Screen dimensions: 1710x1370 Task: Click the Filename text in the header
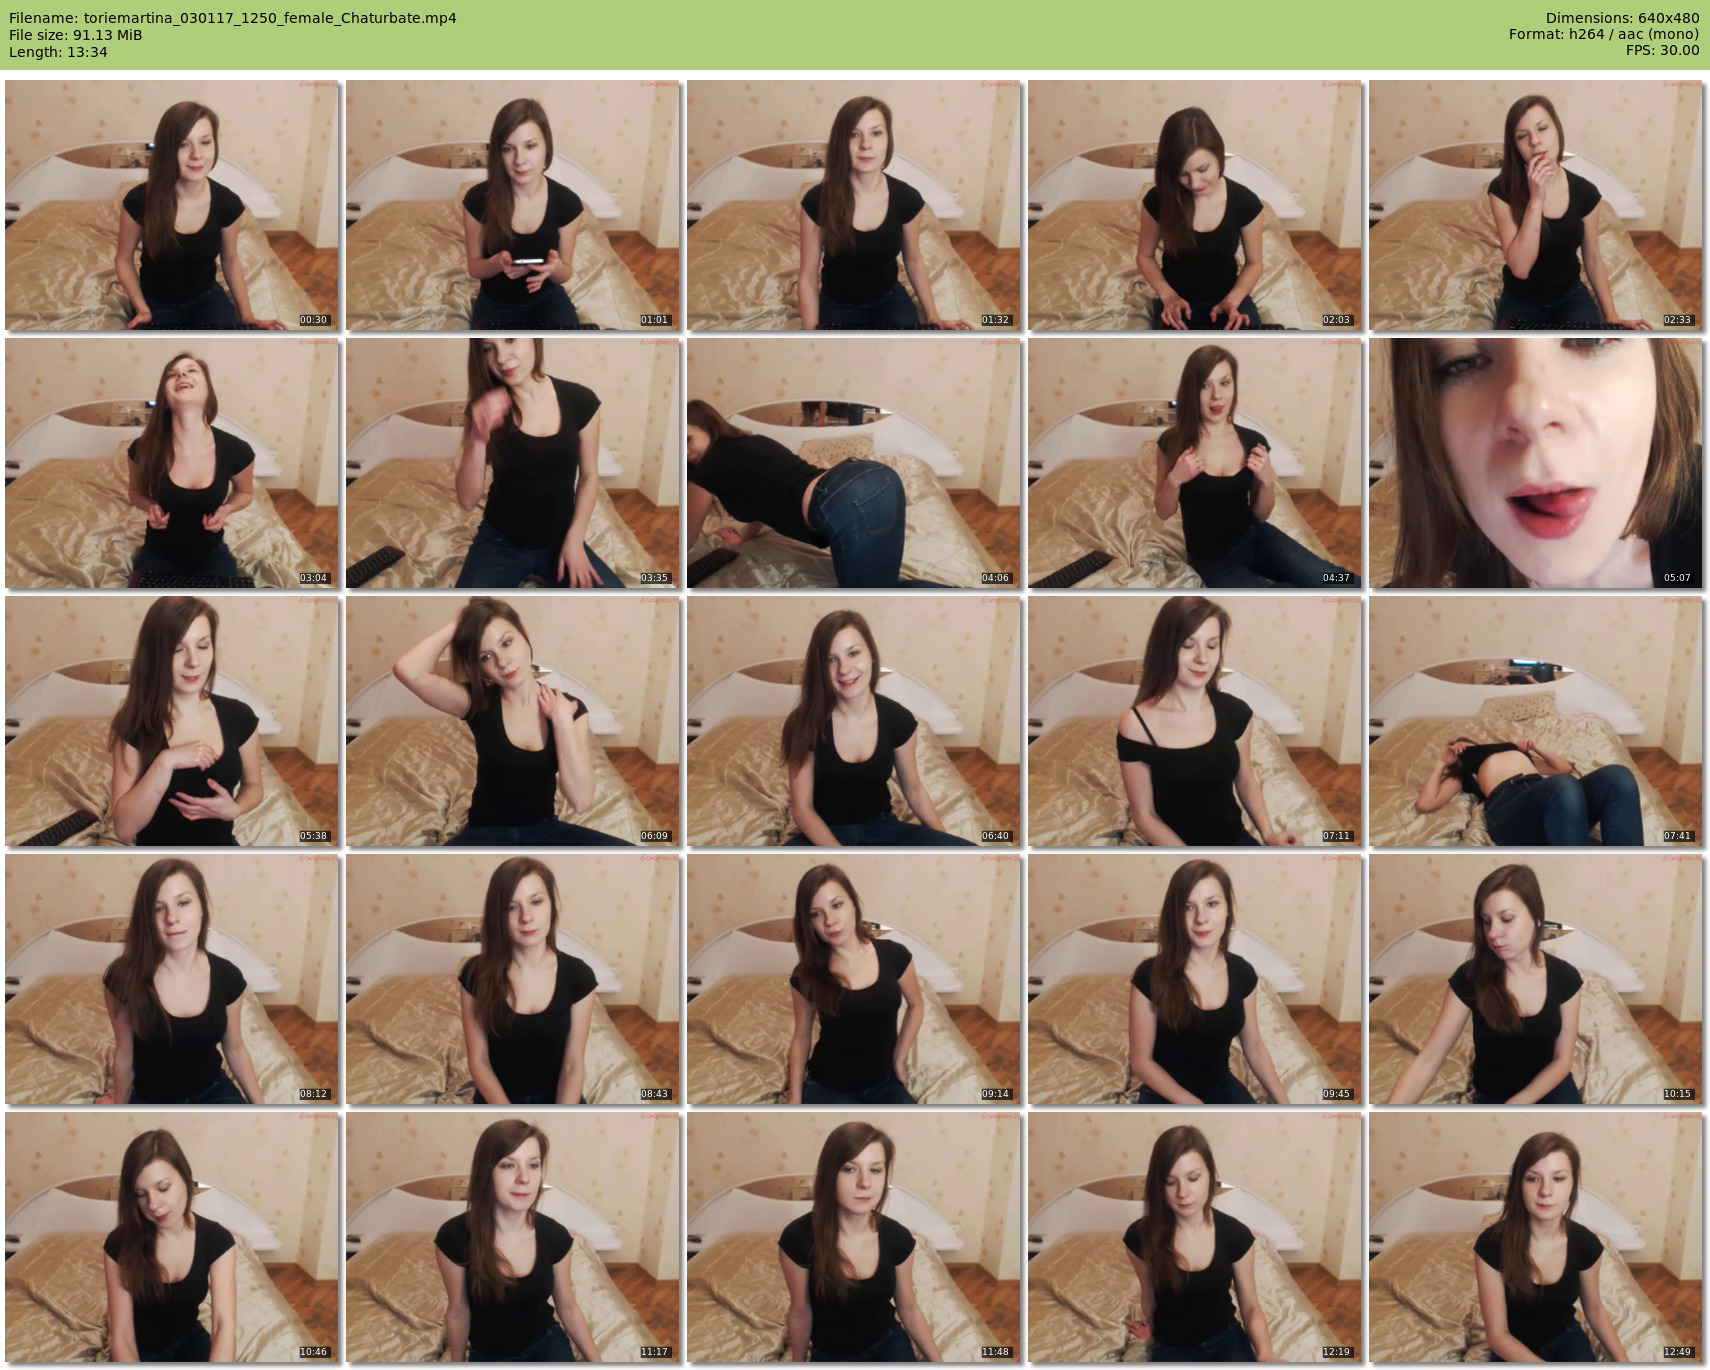[232, 18]
